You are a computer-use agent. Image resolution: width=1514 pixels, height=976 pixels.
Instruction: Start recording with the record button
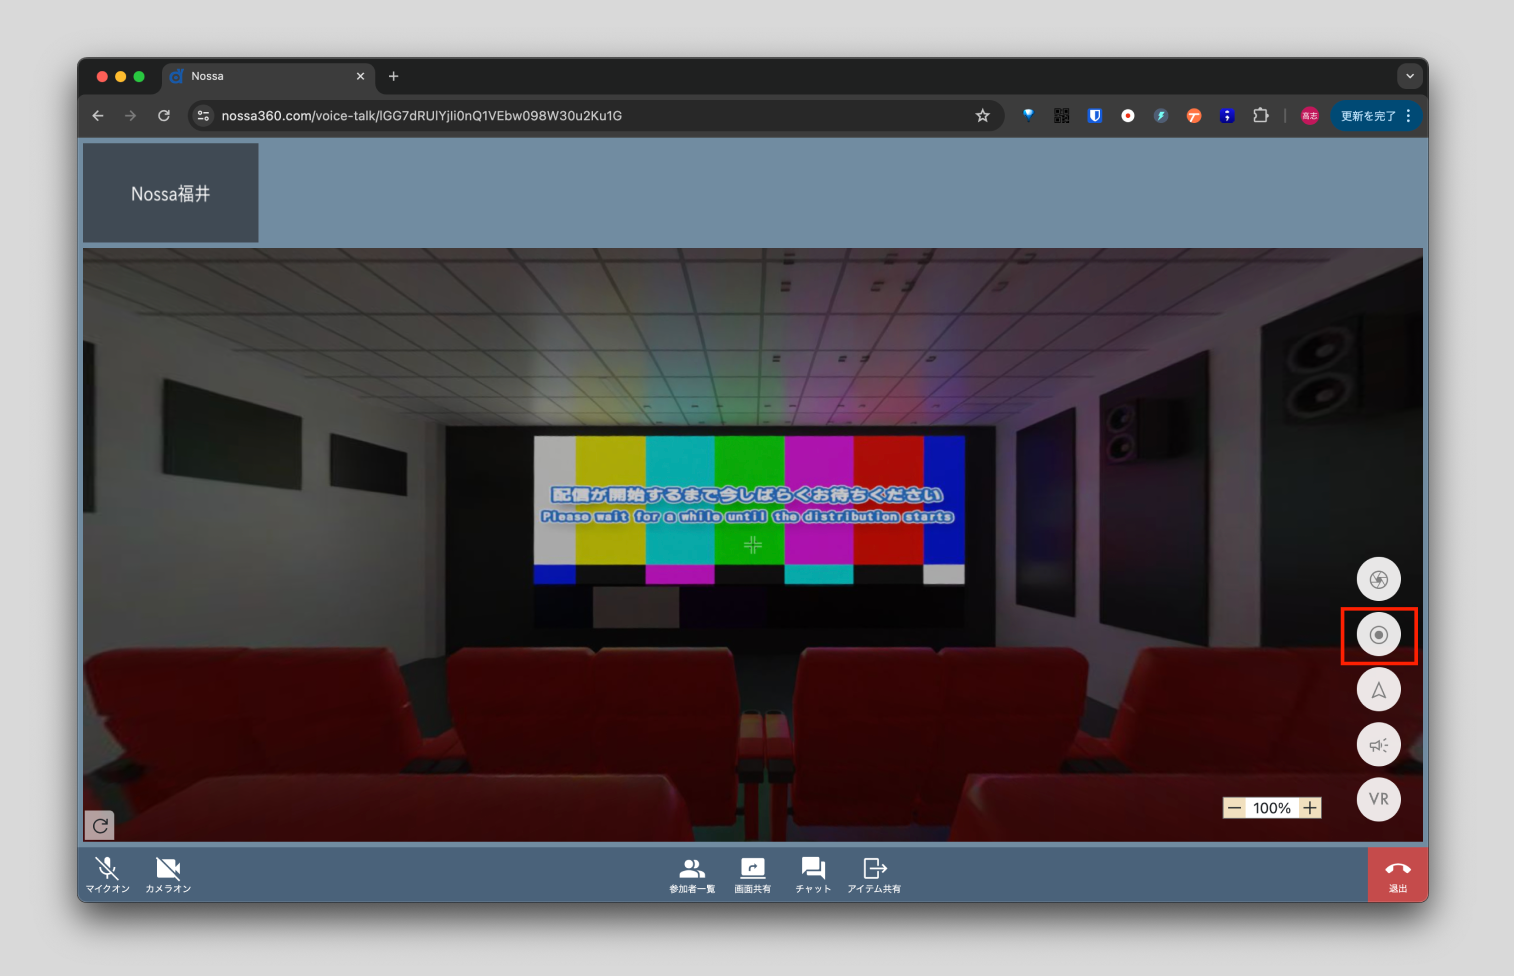(1378, 634)
